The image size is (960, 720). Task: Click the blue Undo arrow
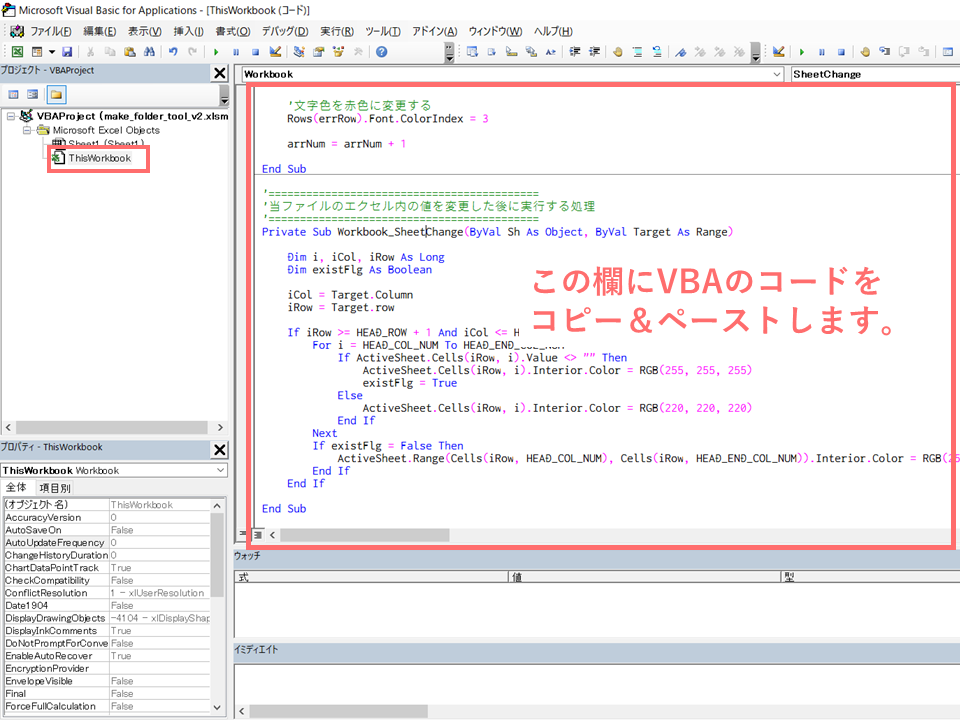pos(173,52)
